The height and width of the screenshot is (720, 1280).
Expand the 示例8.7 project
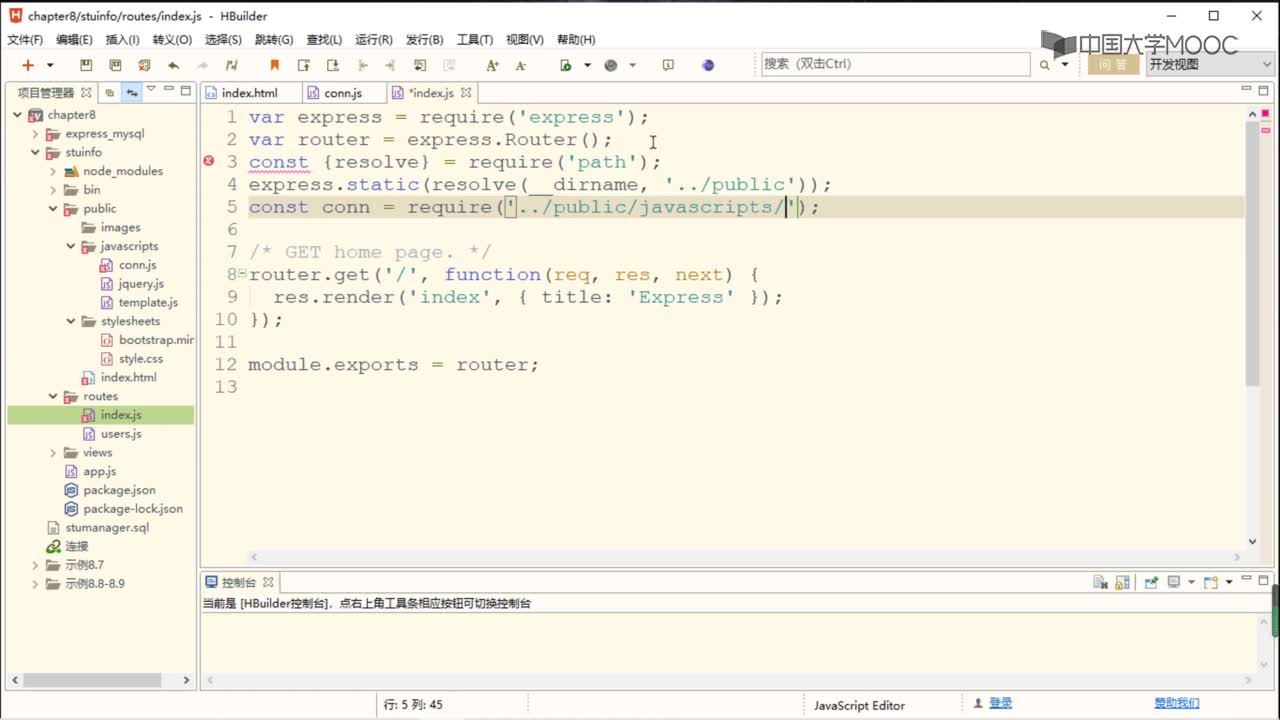pyautogui.click(x=35, y=565)
